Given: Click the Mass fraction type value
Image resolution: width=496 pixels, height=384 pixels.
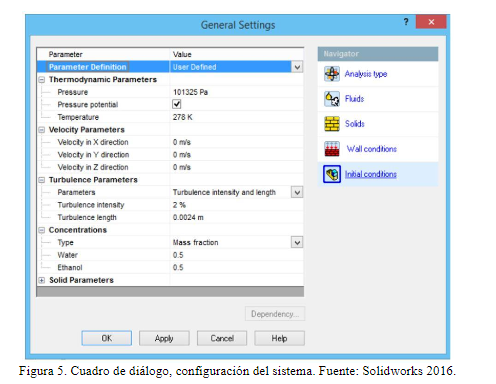Looking at the screenshot, I should [x=195, y=242].
